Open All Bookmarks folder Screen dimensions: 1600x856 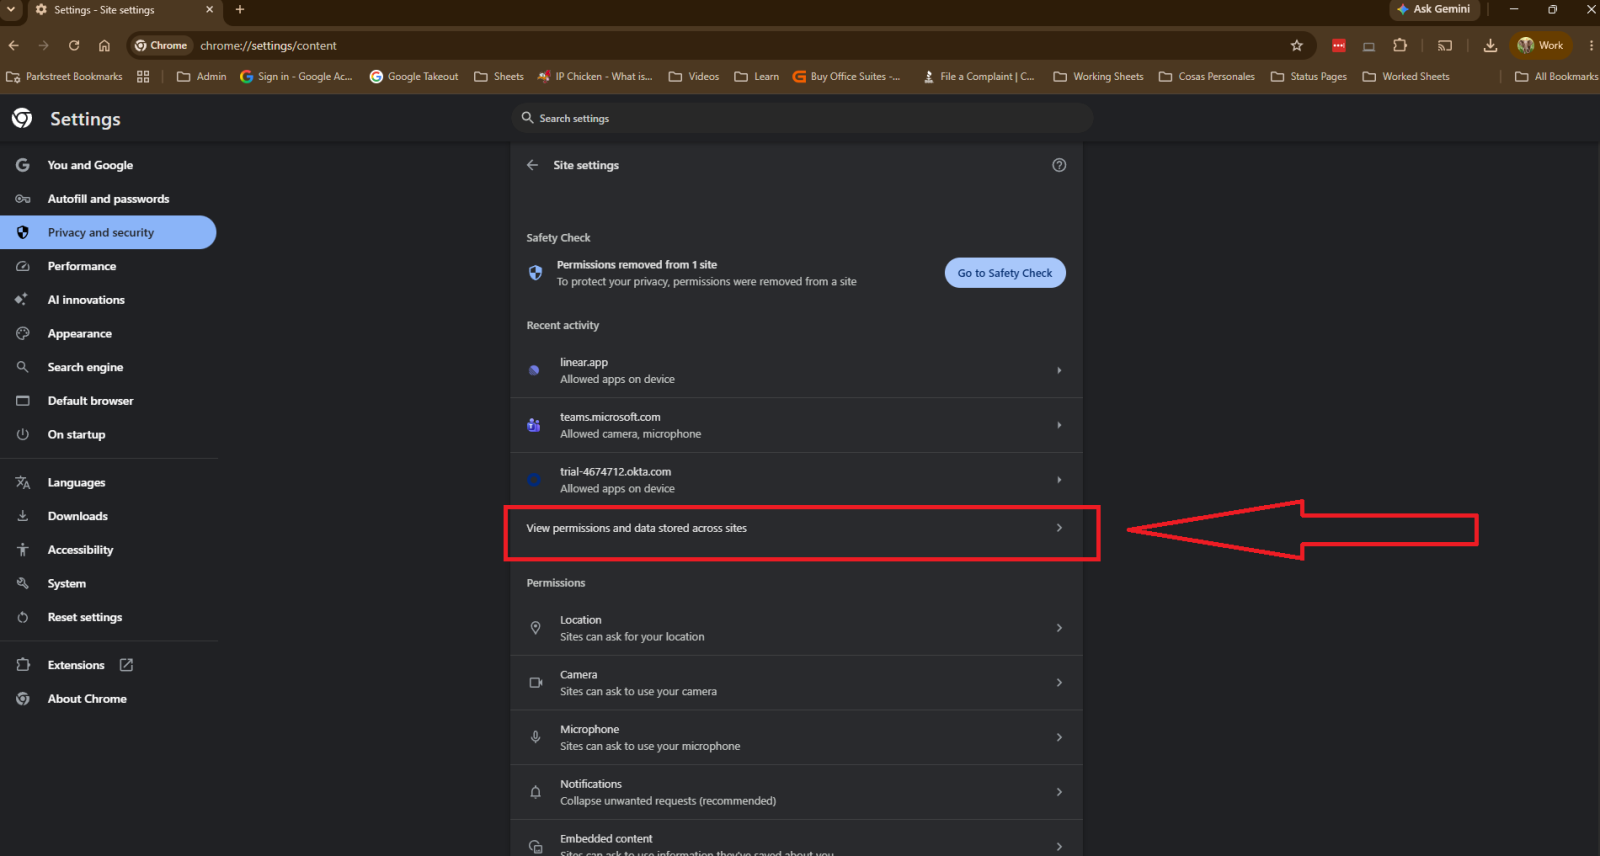[x=1556, y=76]
